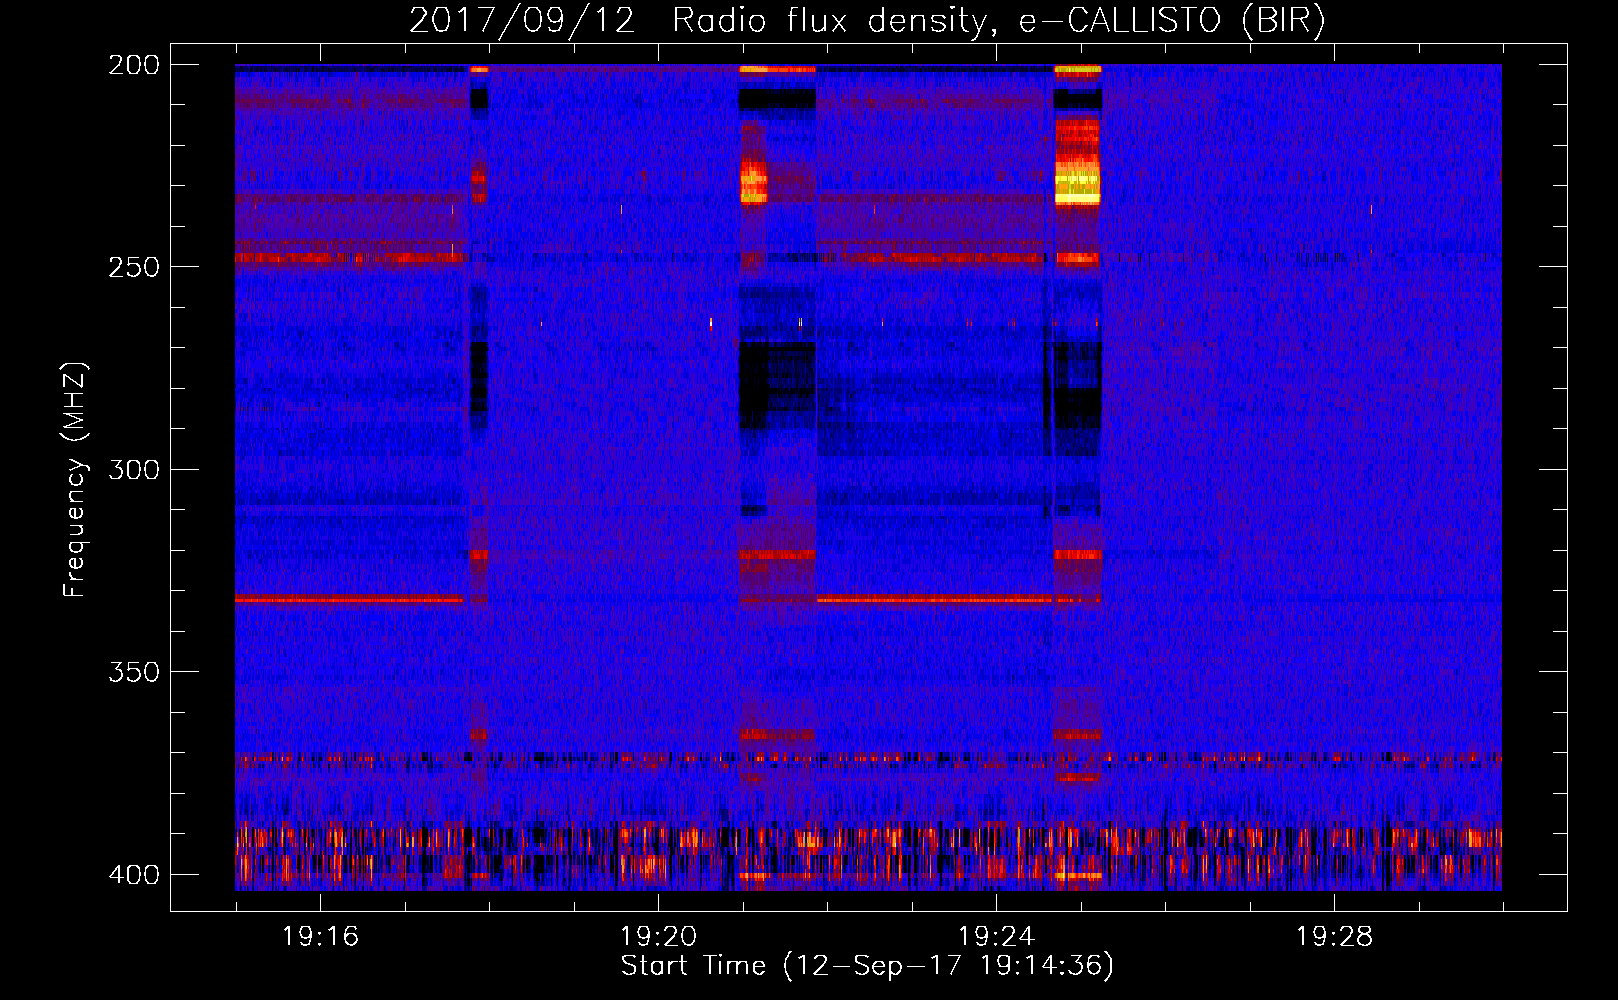Click the '250' frequency tick label
This screenshot has width=1618, height=1000.
click(x=133, y=267)
